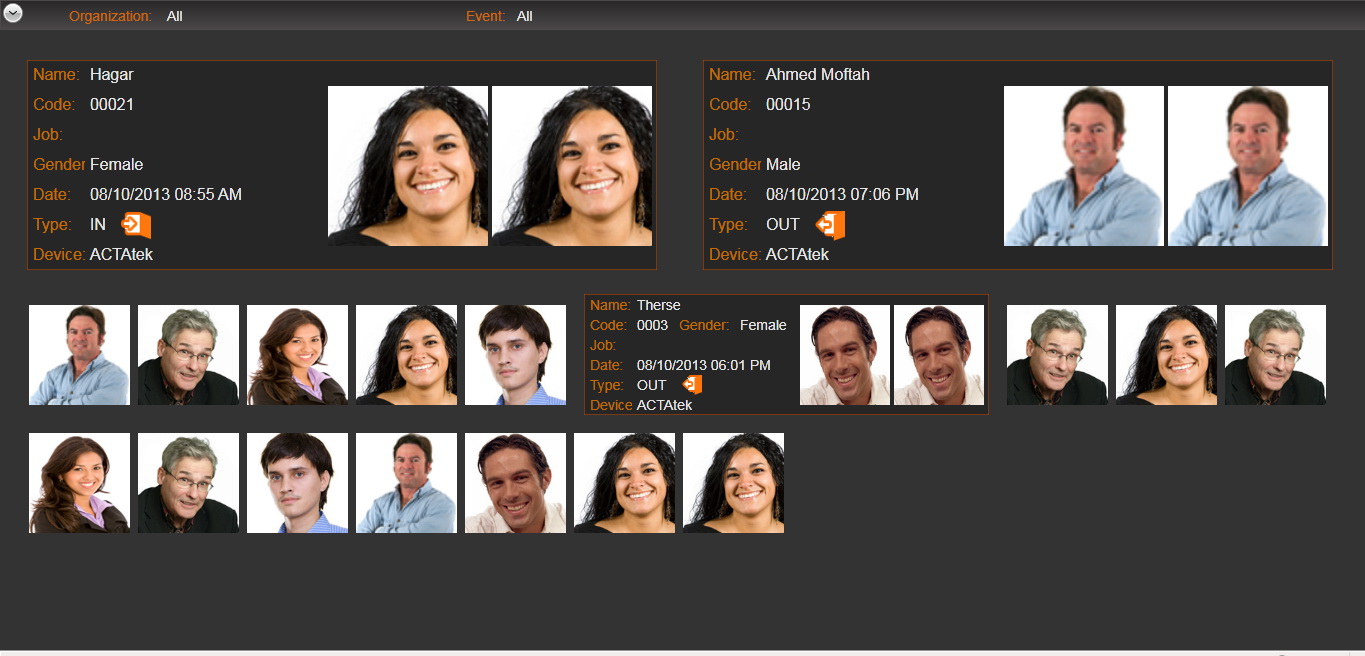The width and height of the screenshot is (1365, 656).
Task: Select the young dark-haired man thumbnail beside Therse's card
Action: 515,355
